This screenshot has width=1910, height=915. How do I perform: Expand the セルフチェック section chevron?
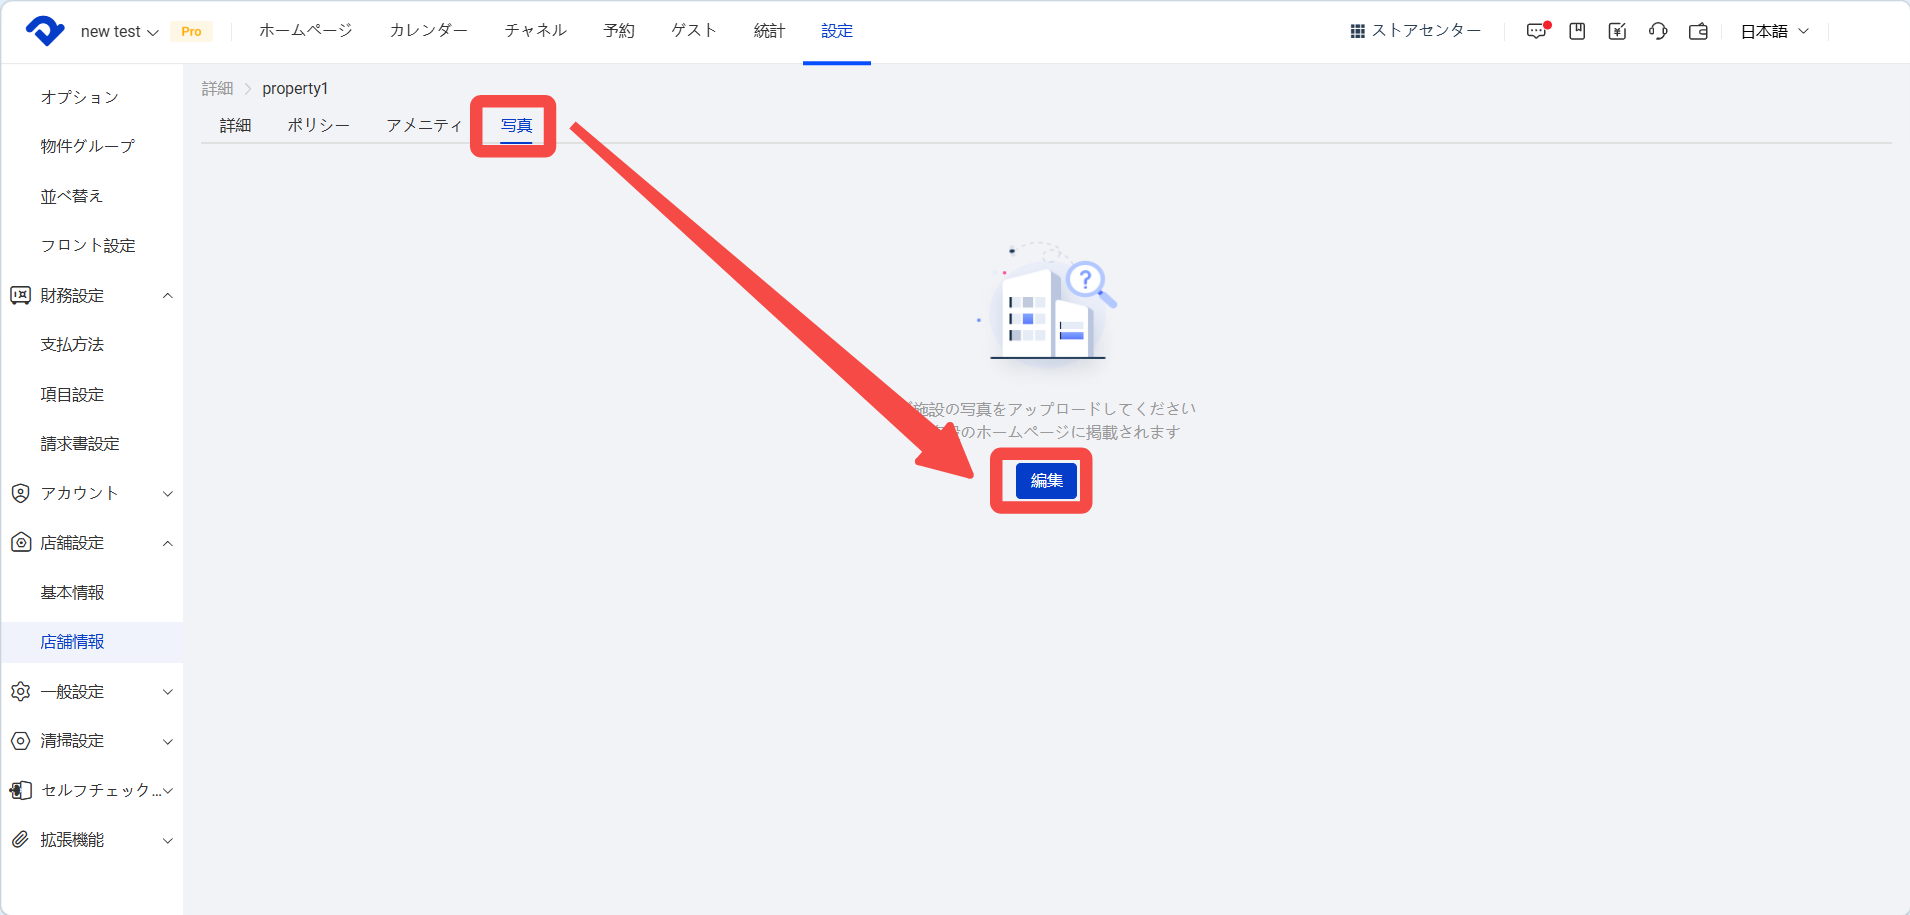point(168,790)
